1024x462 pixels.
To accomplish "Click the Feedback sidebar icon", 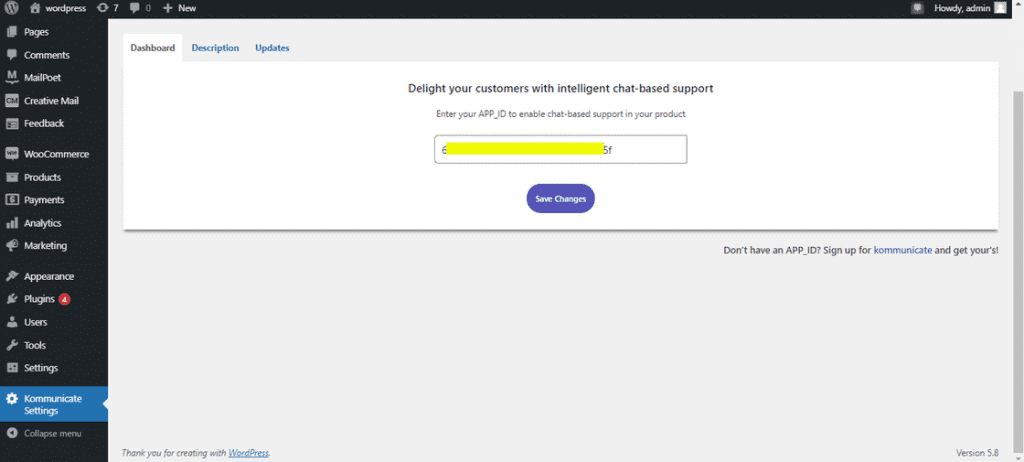I will click(12, 124).
